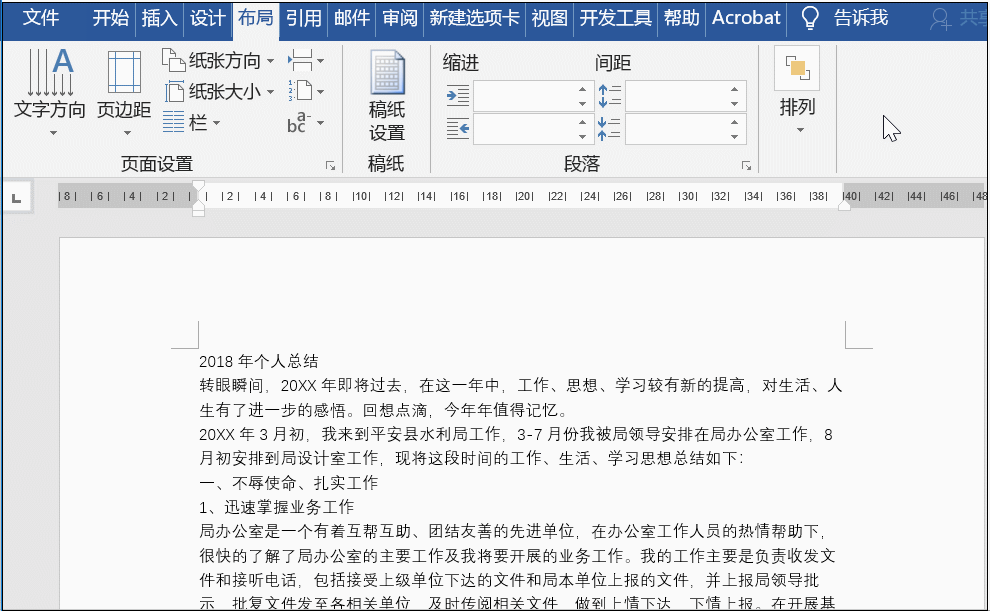
Task: Open the 段落 paragraph dialog launcher
Action: (x=745, y=166)
